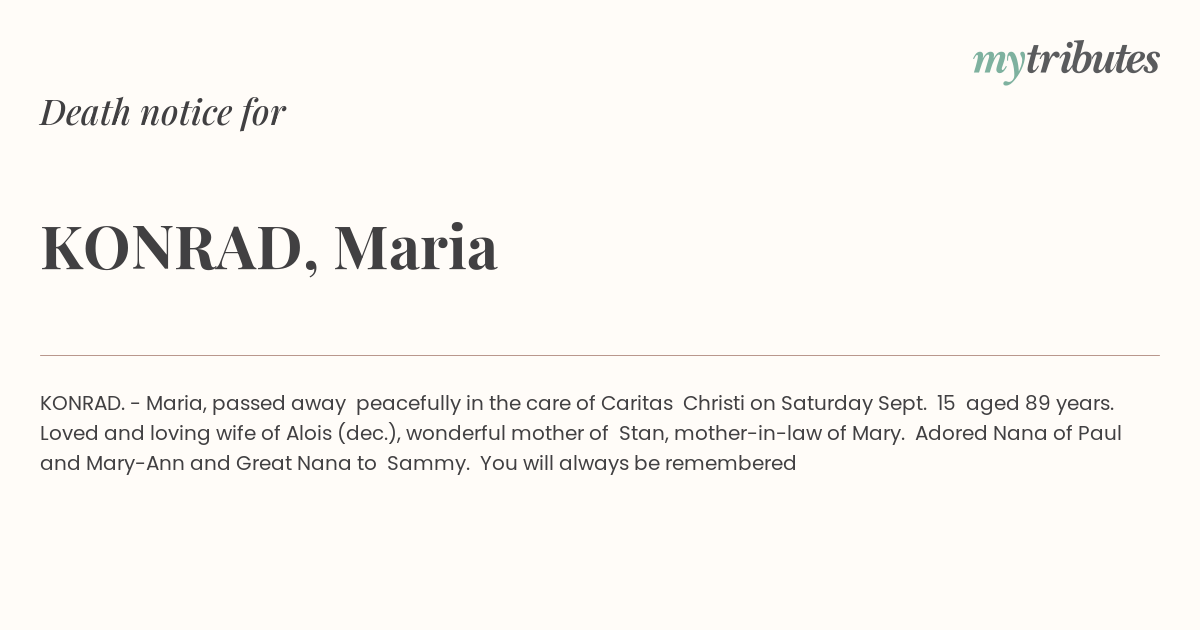Click the grey "tributes" part of the logo
1200x630 pixels.
(x=1092, y=60)
